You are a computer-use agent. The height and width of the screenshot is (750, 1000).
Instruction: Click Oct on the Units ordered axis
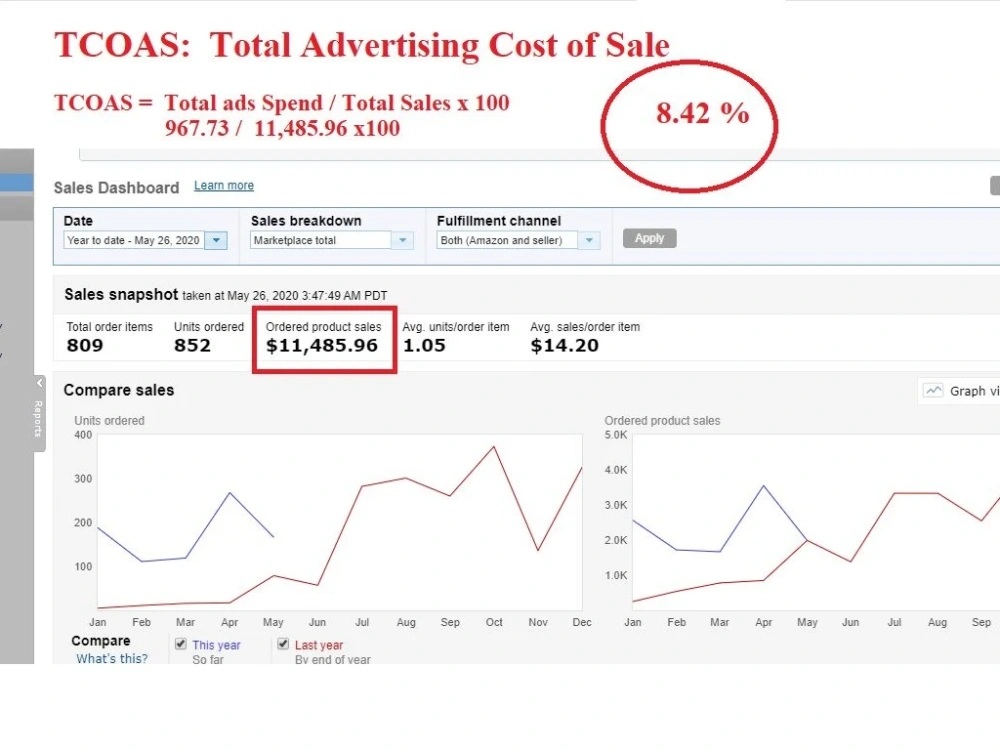pos(494,622)
